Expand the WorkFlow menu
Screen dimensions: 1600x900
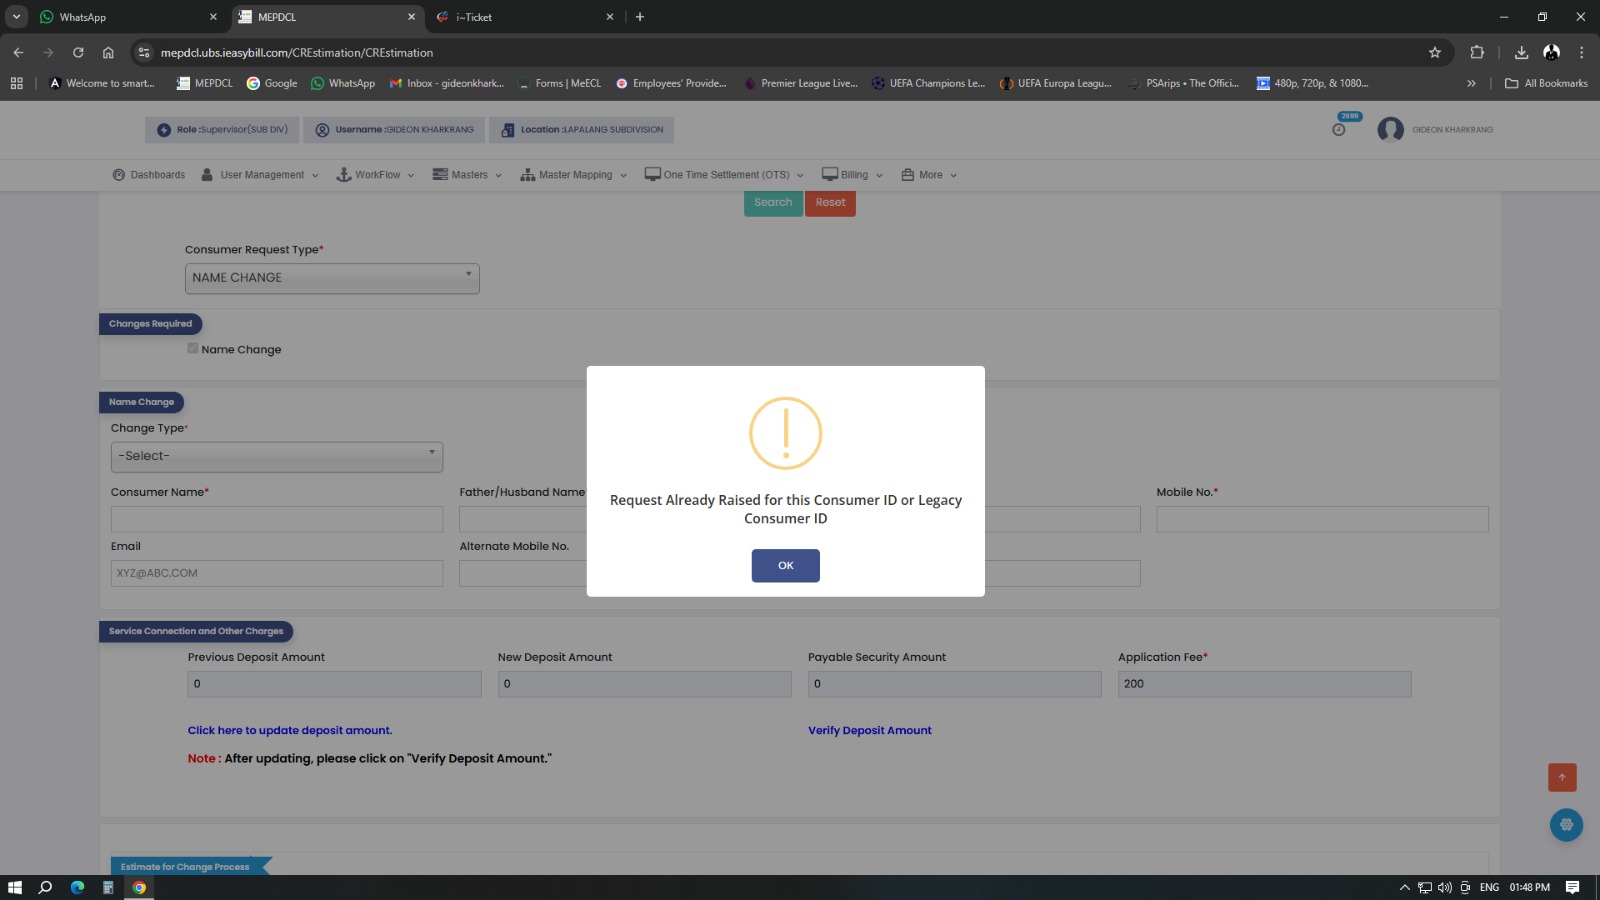(x=376, y=175)
